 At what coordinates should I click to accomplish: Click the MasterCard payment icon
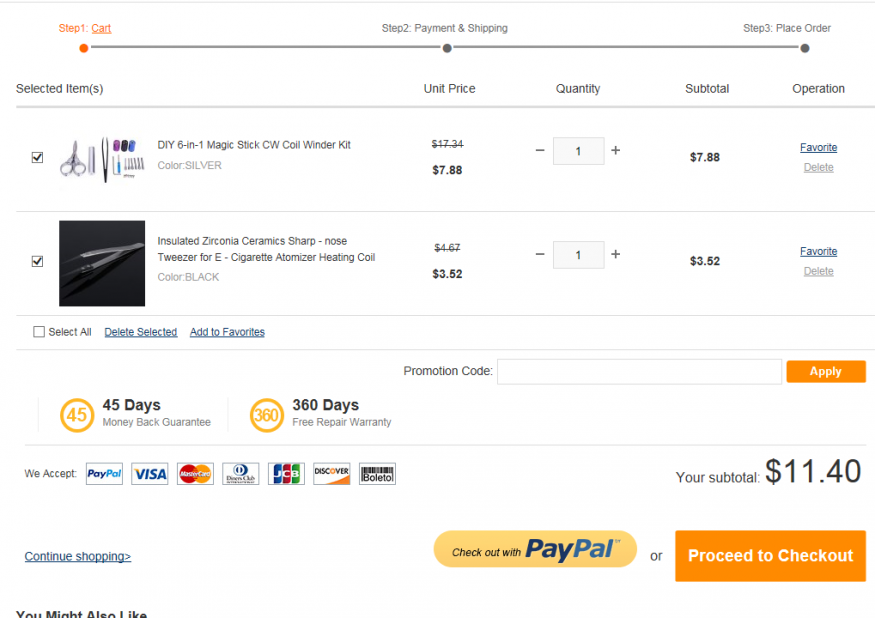(195, 474)
